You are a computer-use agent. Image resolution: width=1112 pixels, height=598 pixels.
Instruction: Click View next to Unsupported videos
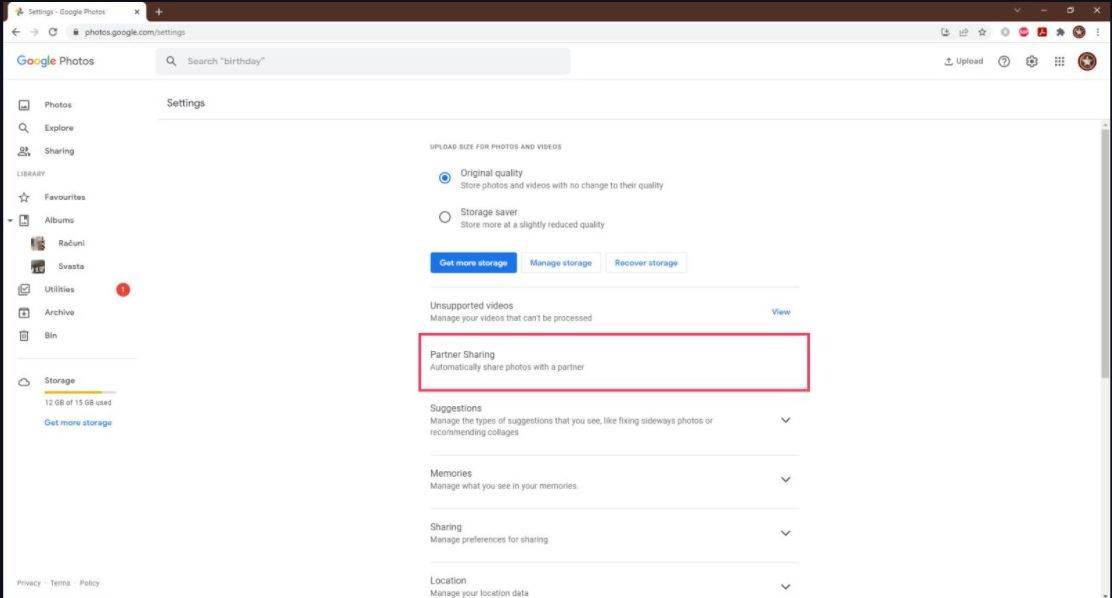click(779, 312)
